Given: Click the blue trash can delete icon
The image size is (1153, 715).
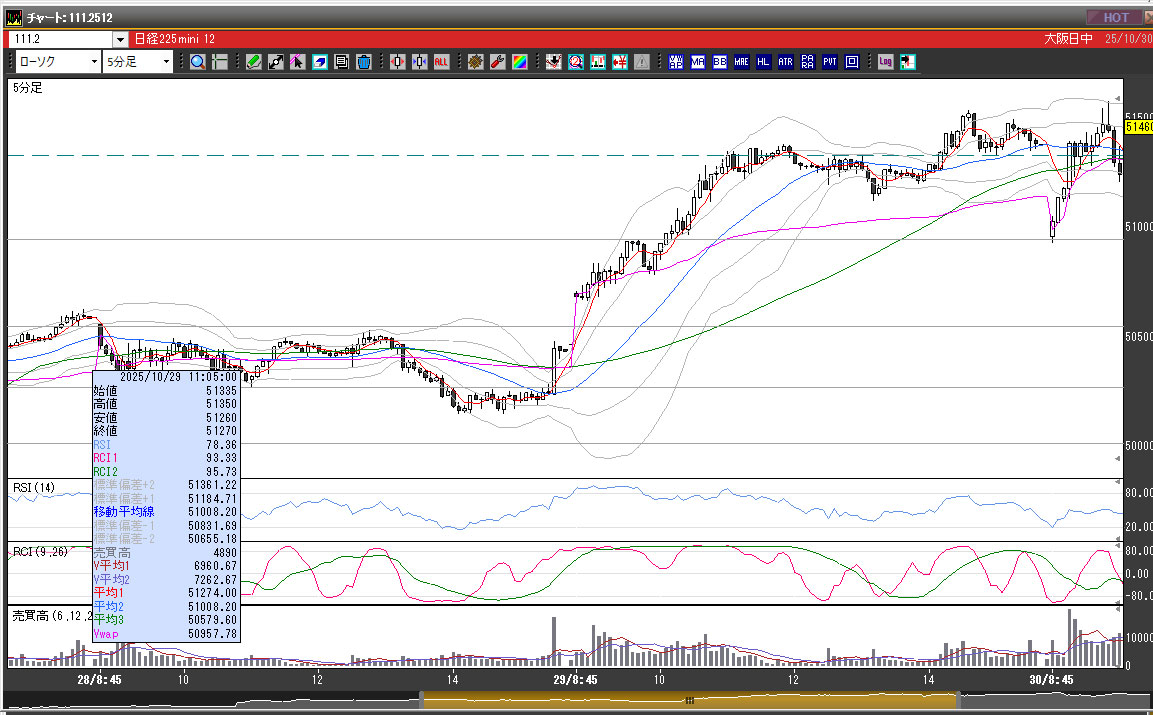Looking at the screenshot, I should [363, 62].
